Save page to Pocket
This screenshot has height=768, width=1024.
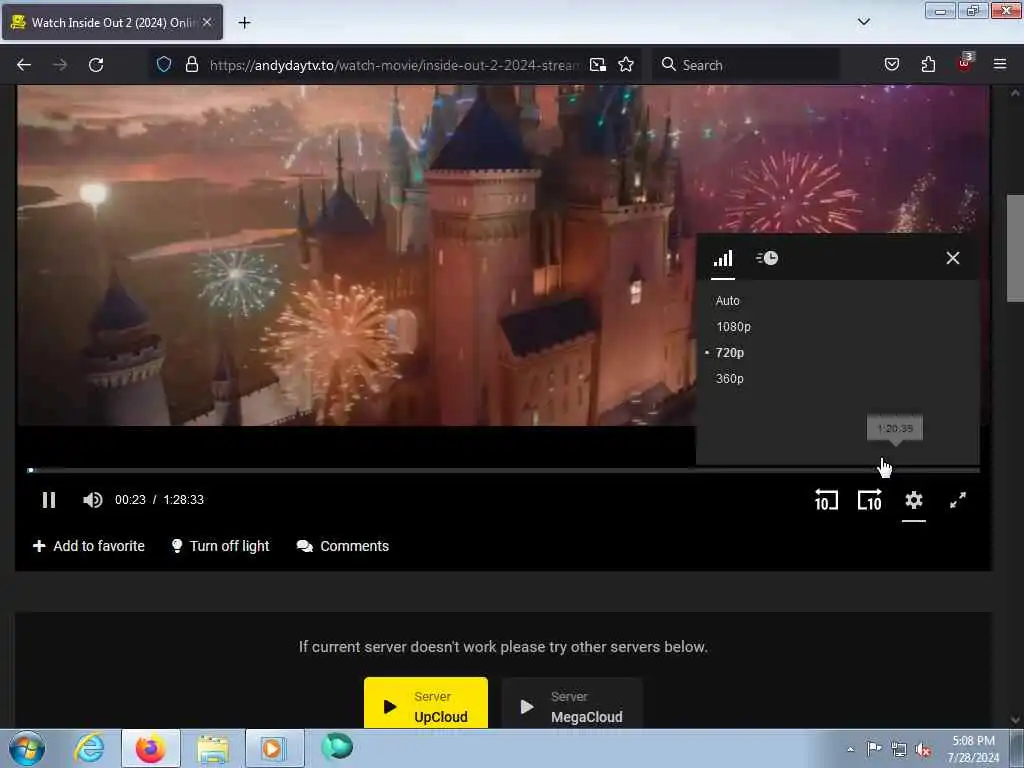coord(891,65)
